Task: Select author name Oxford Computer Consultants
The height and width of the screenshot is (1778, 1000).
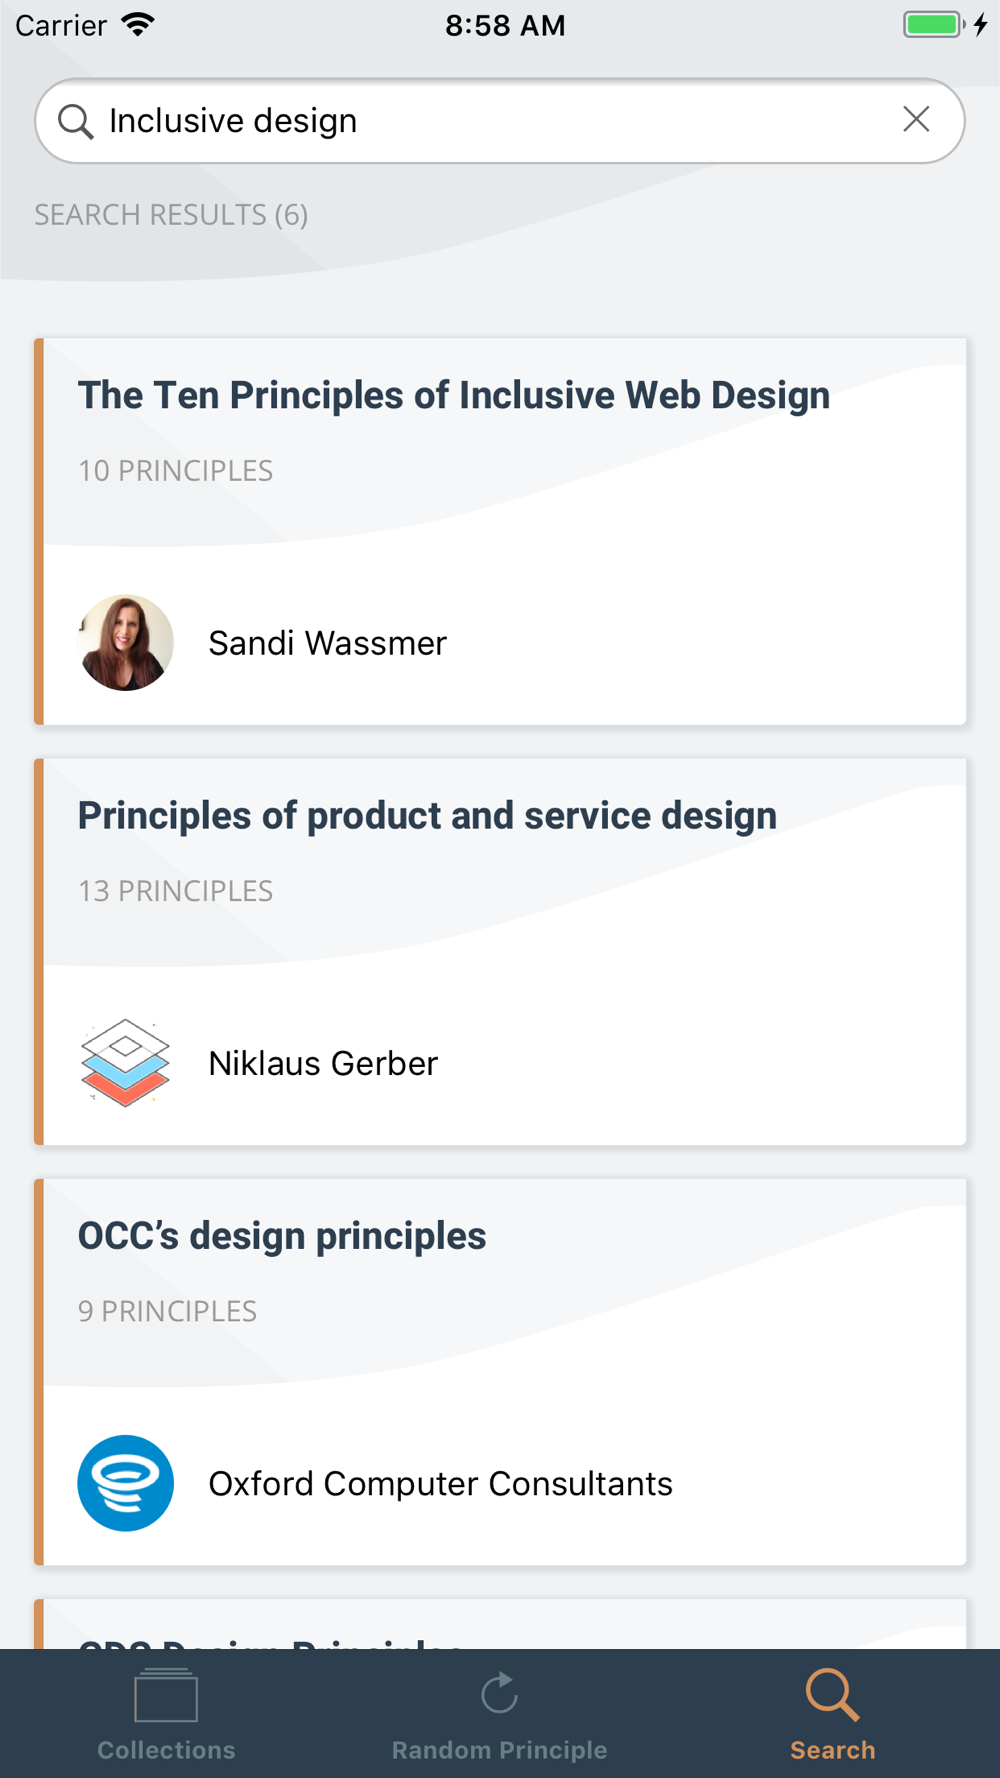Action: coord(440,1483)
